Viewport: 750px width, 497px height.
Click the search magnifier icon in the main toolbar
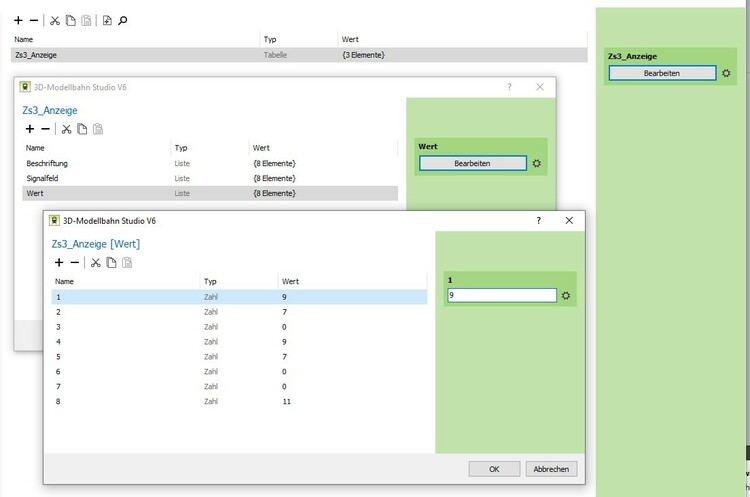pos(123,20)
